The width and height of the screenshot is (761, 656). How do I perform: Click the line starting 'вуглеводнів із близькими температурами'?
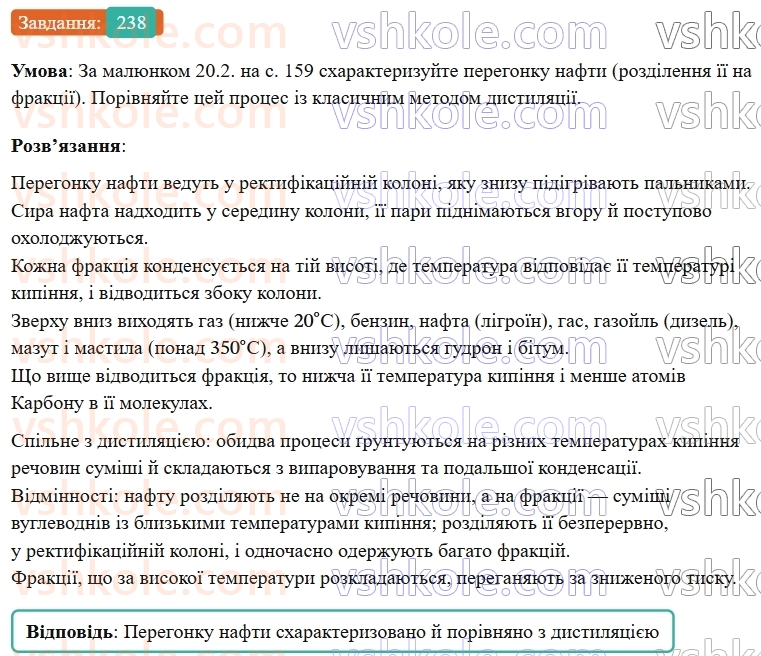click(x=340, y=524)
